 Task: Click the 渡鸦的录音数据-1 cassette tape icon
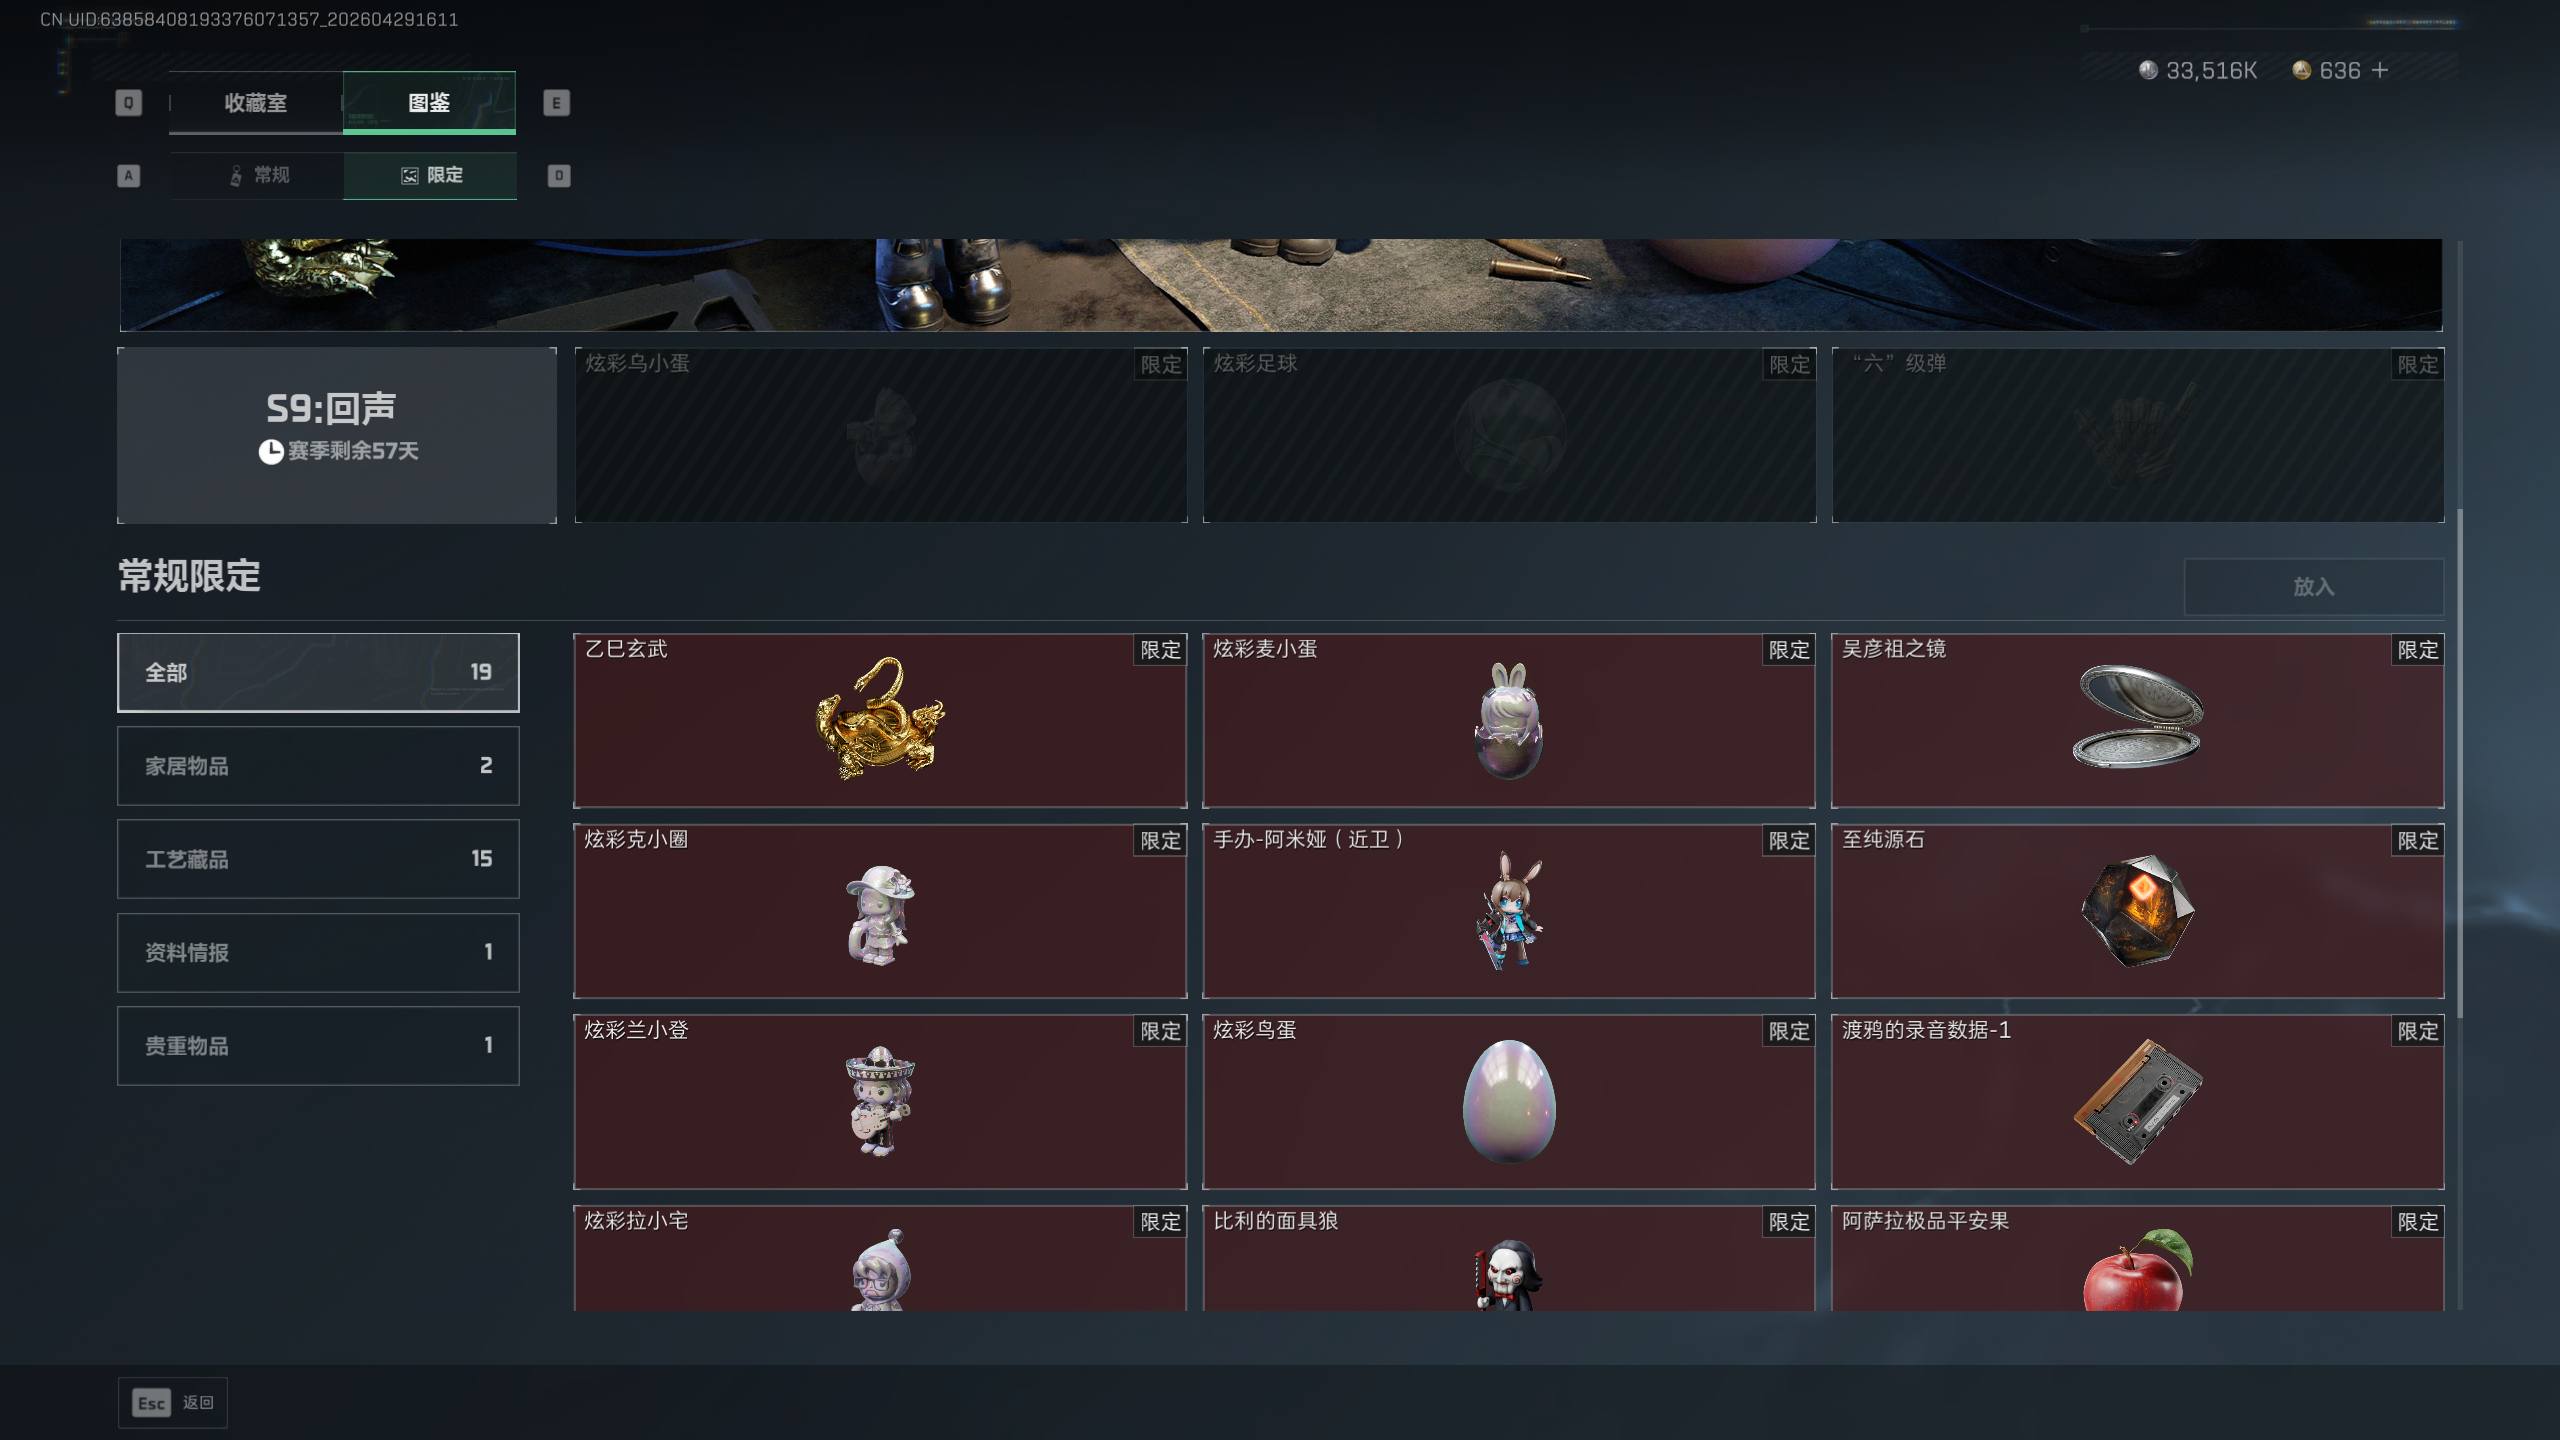[x=2137, y=1101]
